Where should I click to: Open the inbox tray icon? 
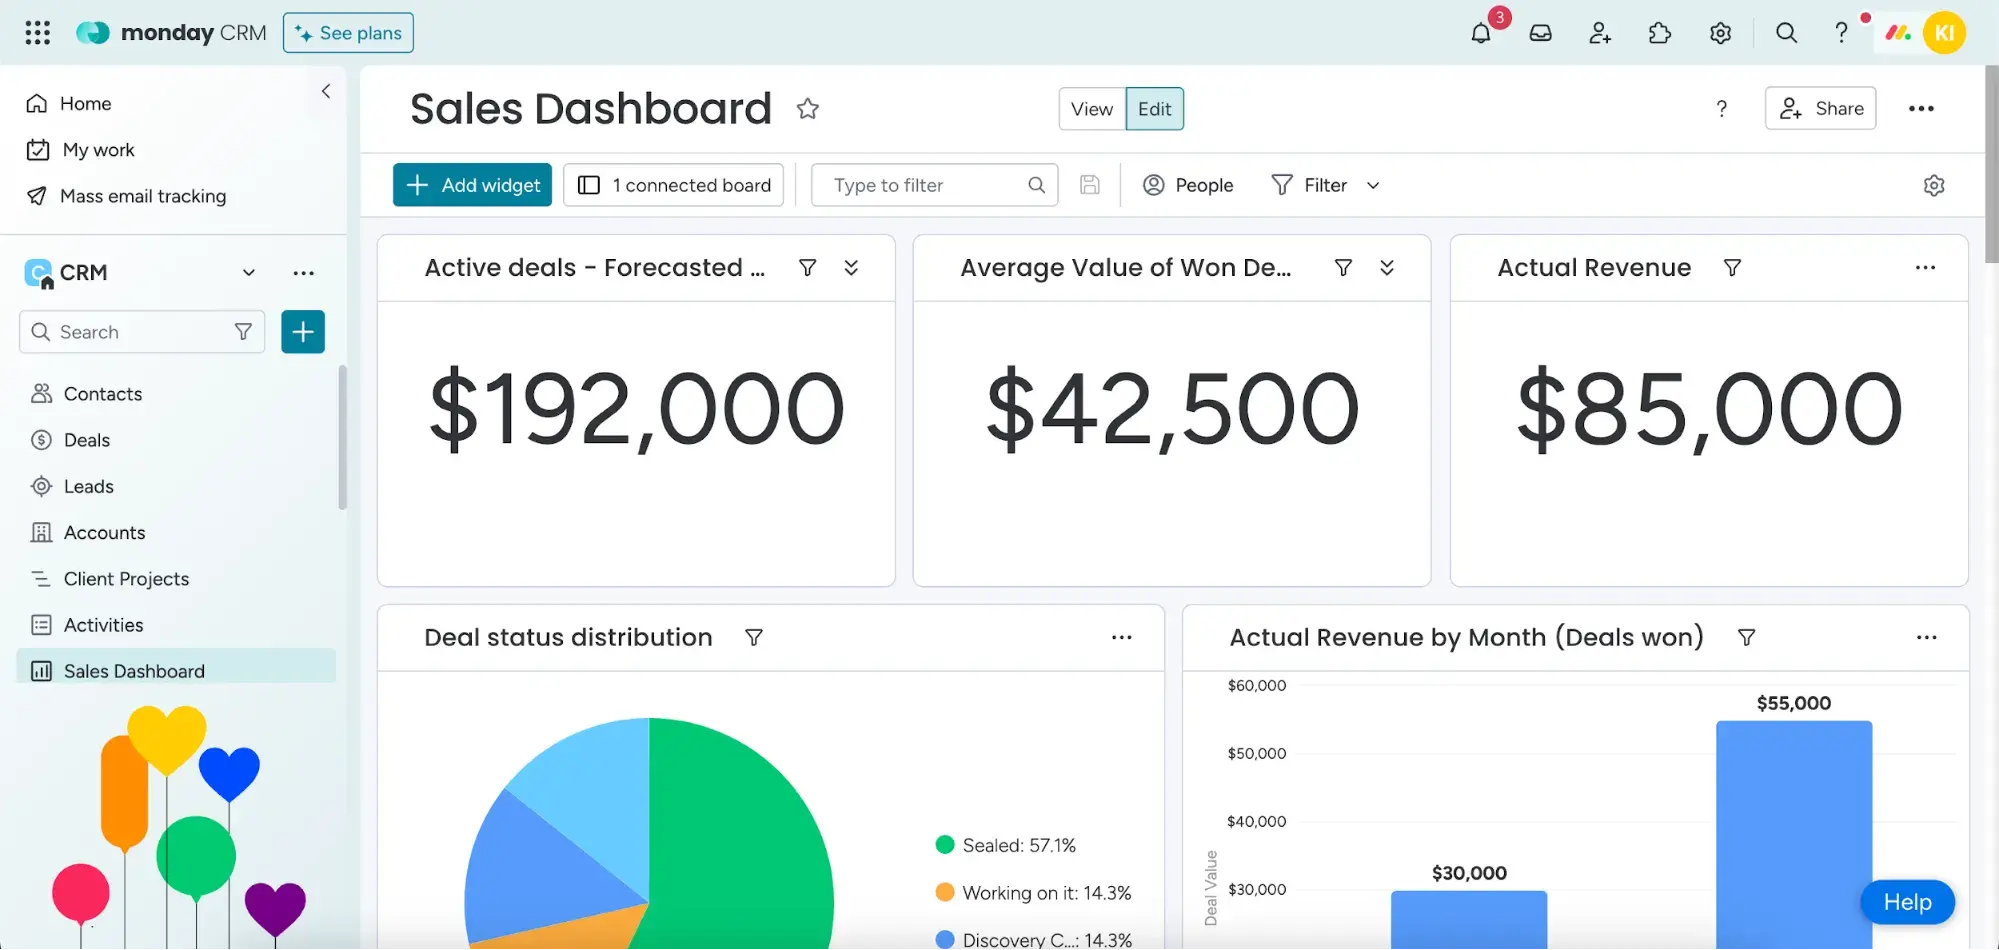[1540, 33]
